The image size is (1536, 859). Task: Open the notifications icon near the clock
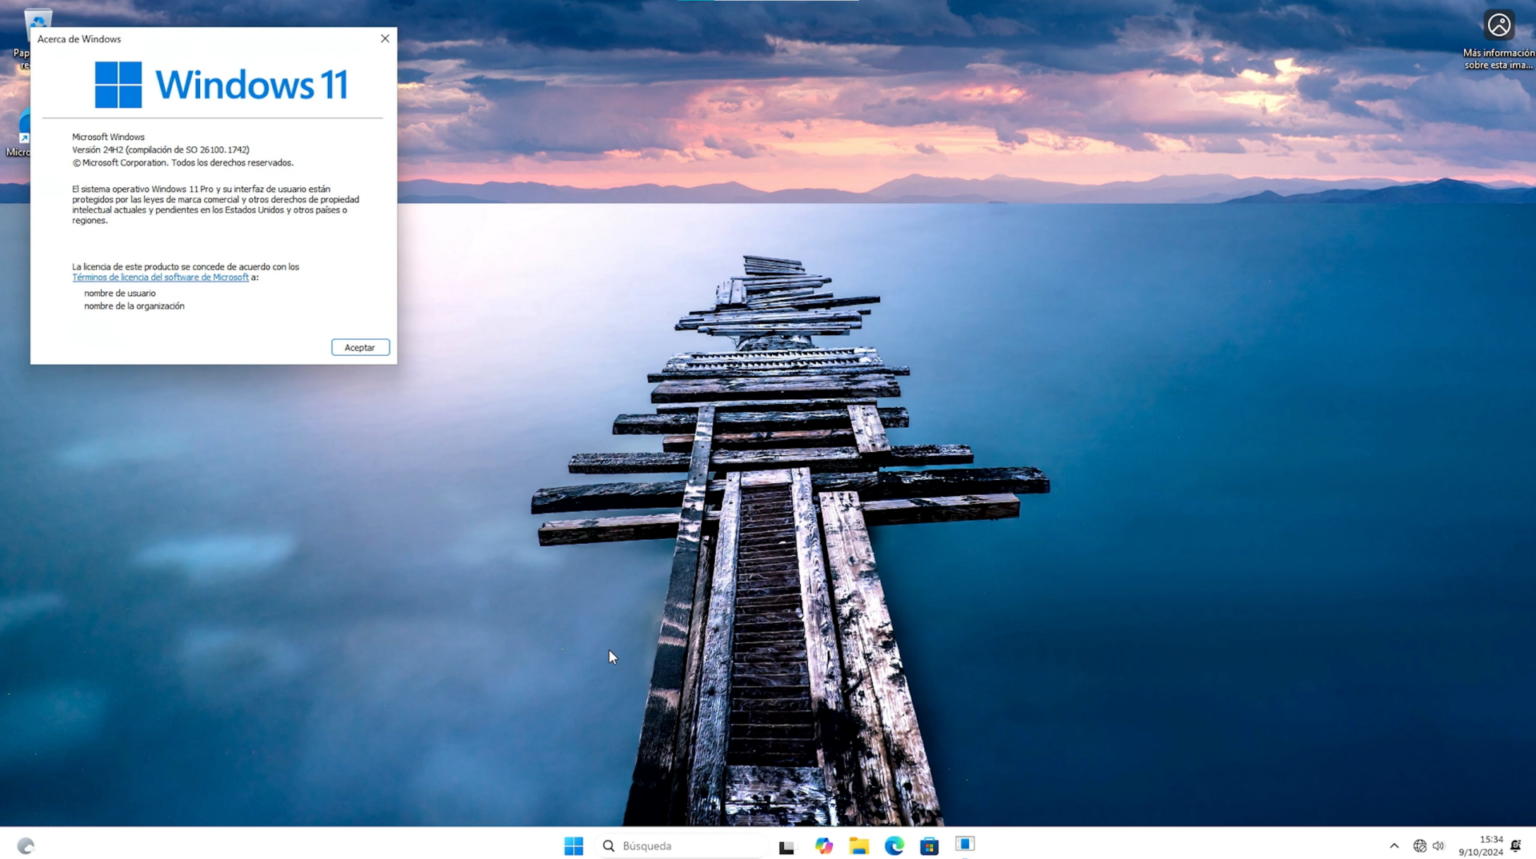1514,845
